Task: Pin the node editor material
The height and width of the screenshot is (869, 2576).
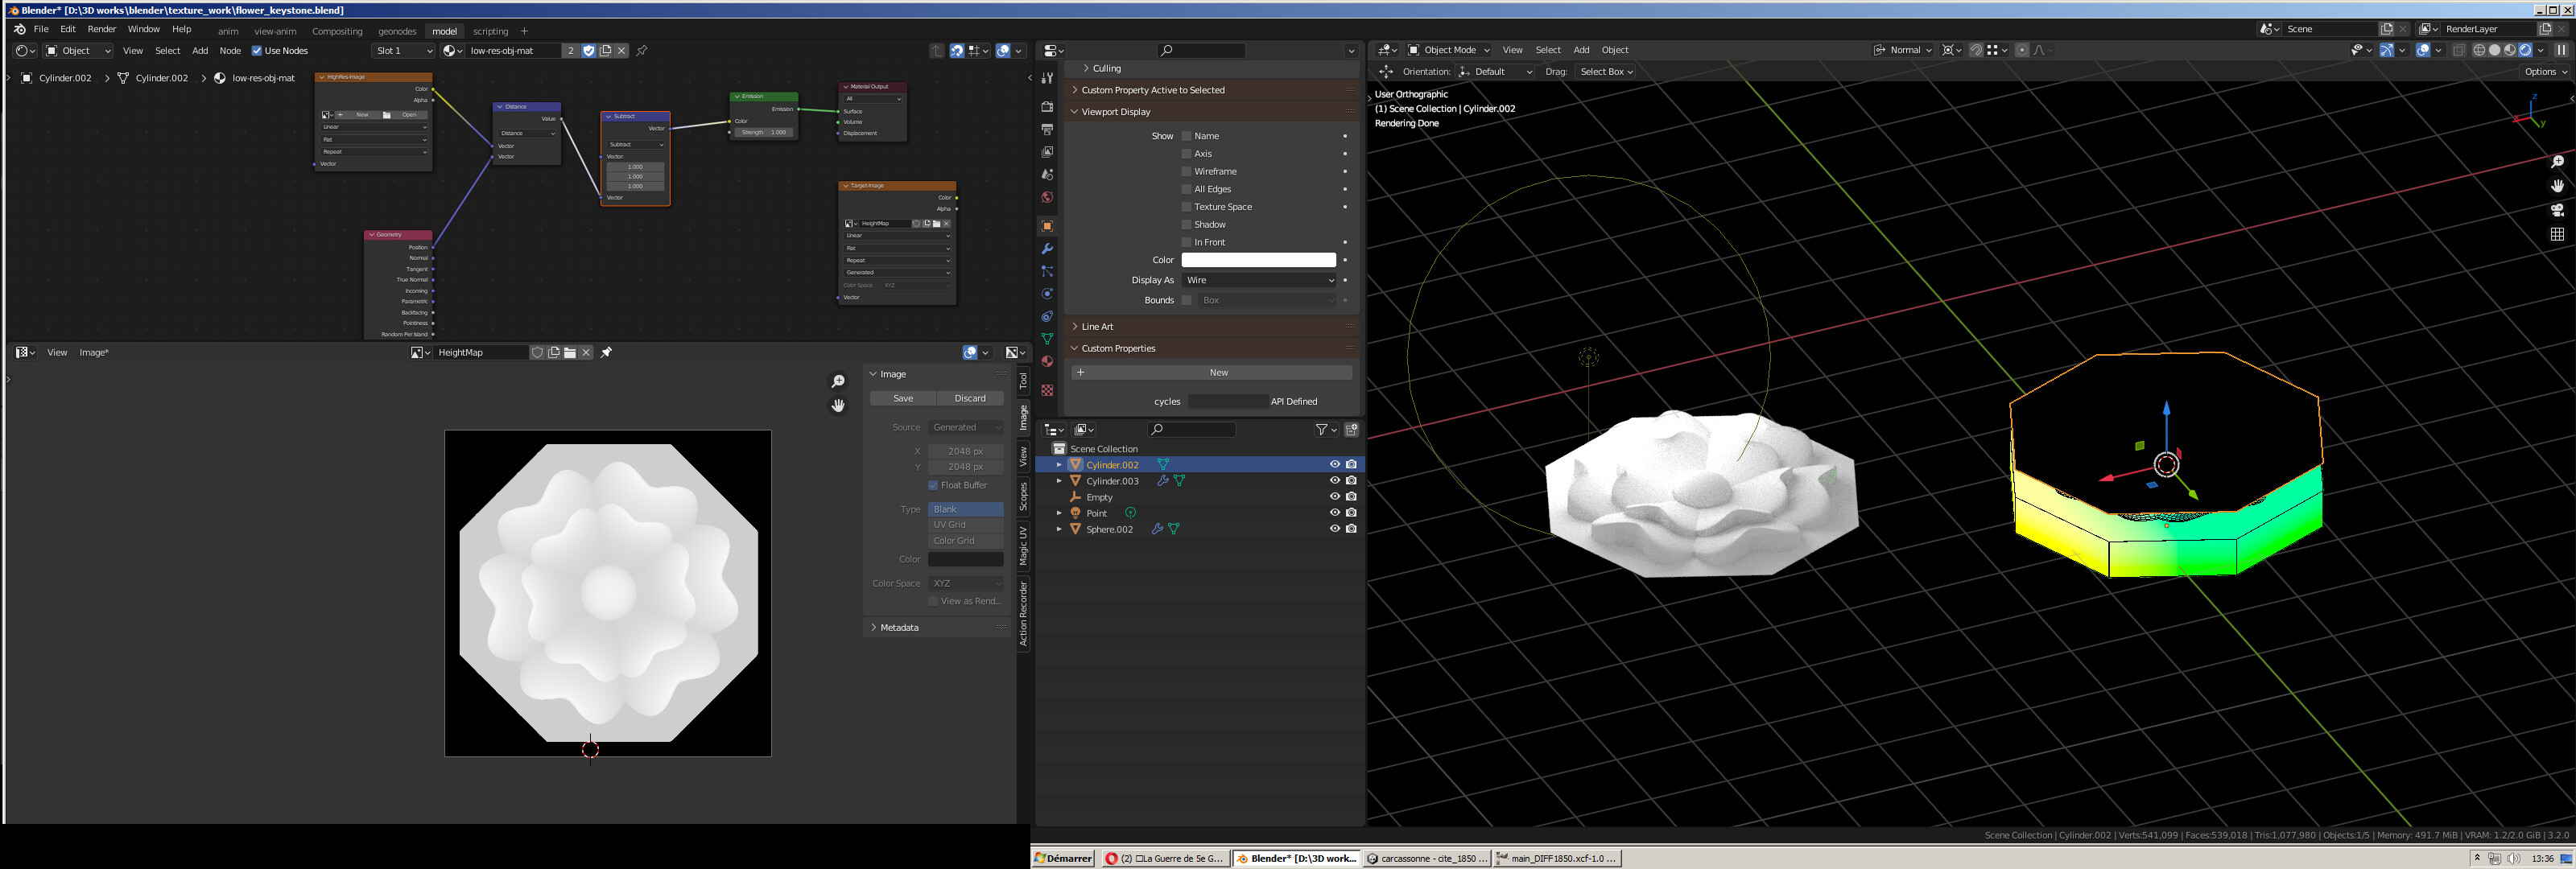Action: (642, 51)
